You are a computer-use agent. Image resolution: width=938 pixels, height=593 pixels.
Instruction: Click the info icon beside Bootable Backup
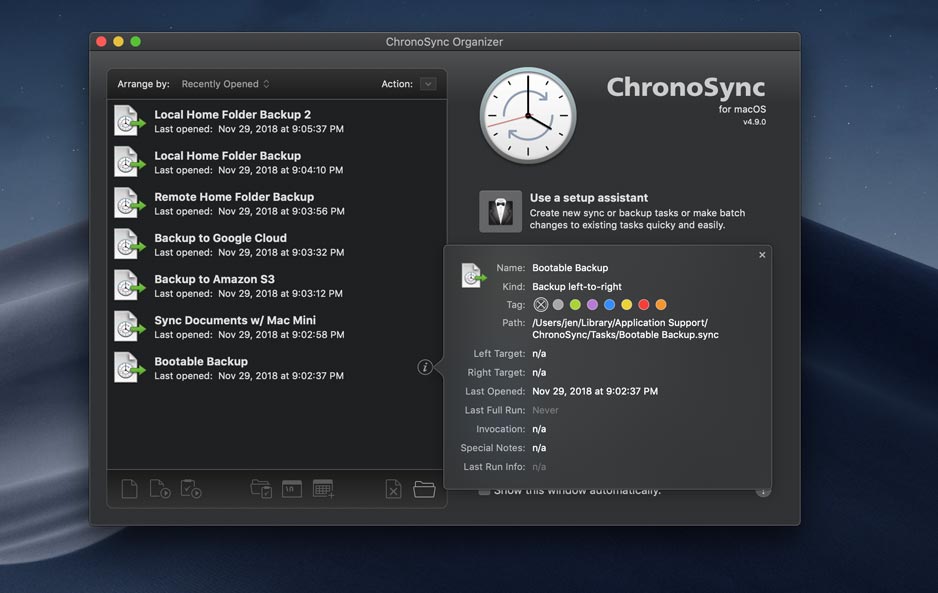[425, 367]
